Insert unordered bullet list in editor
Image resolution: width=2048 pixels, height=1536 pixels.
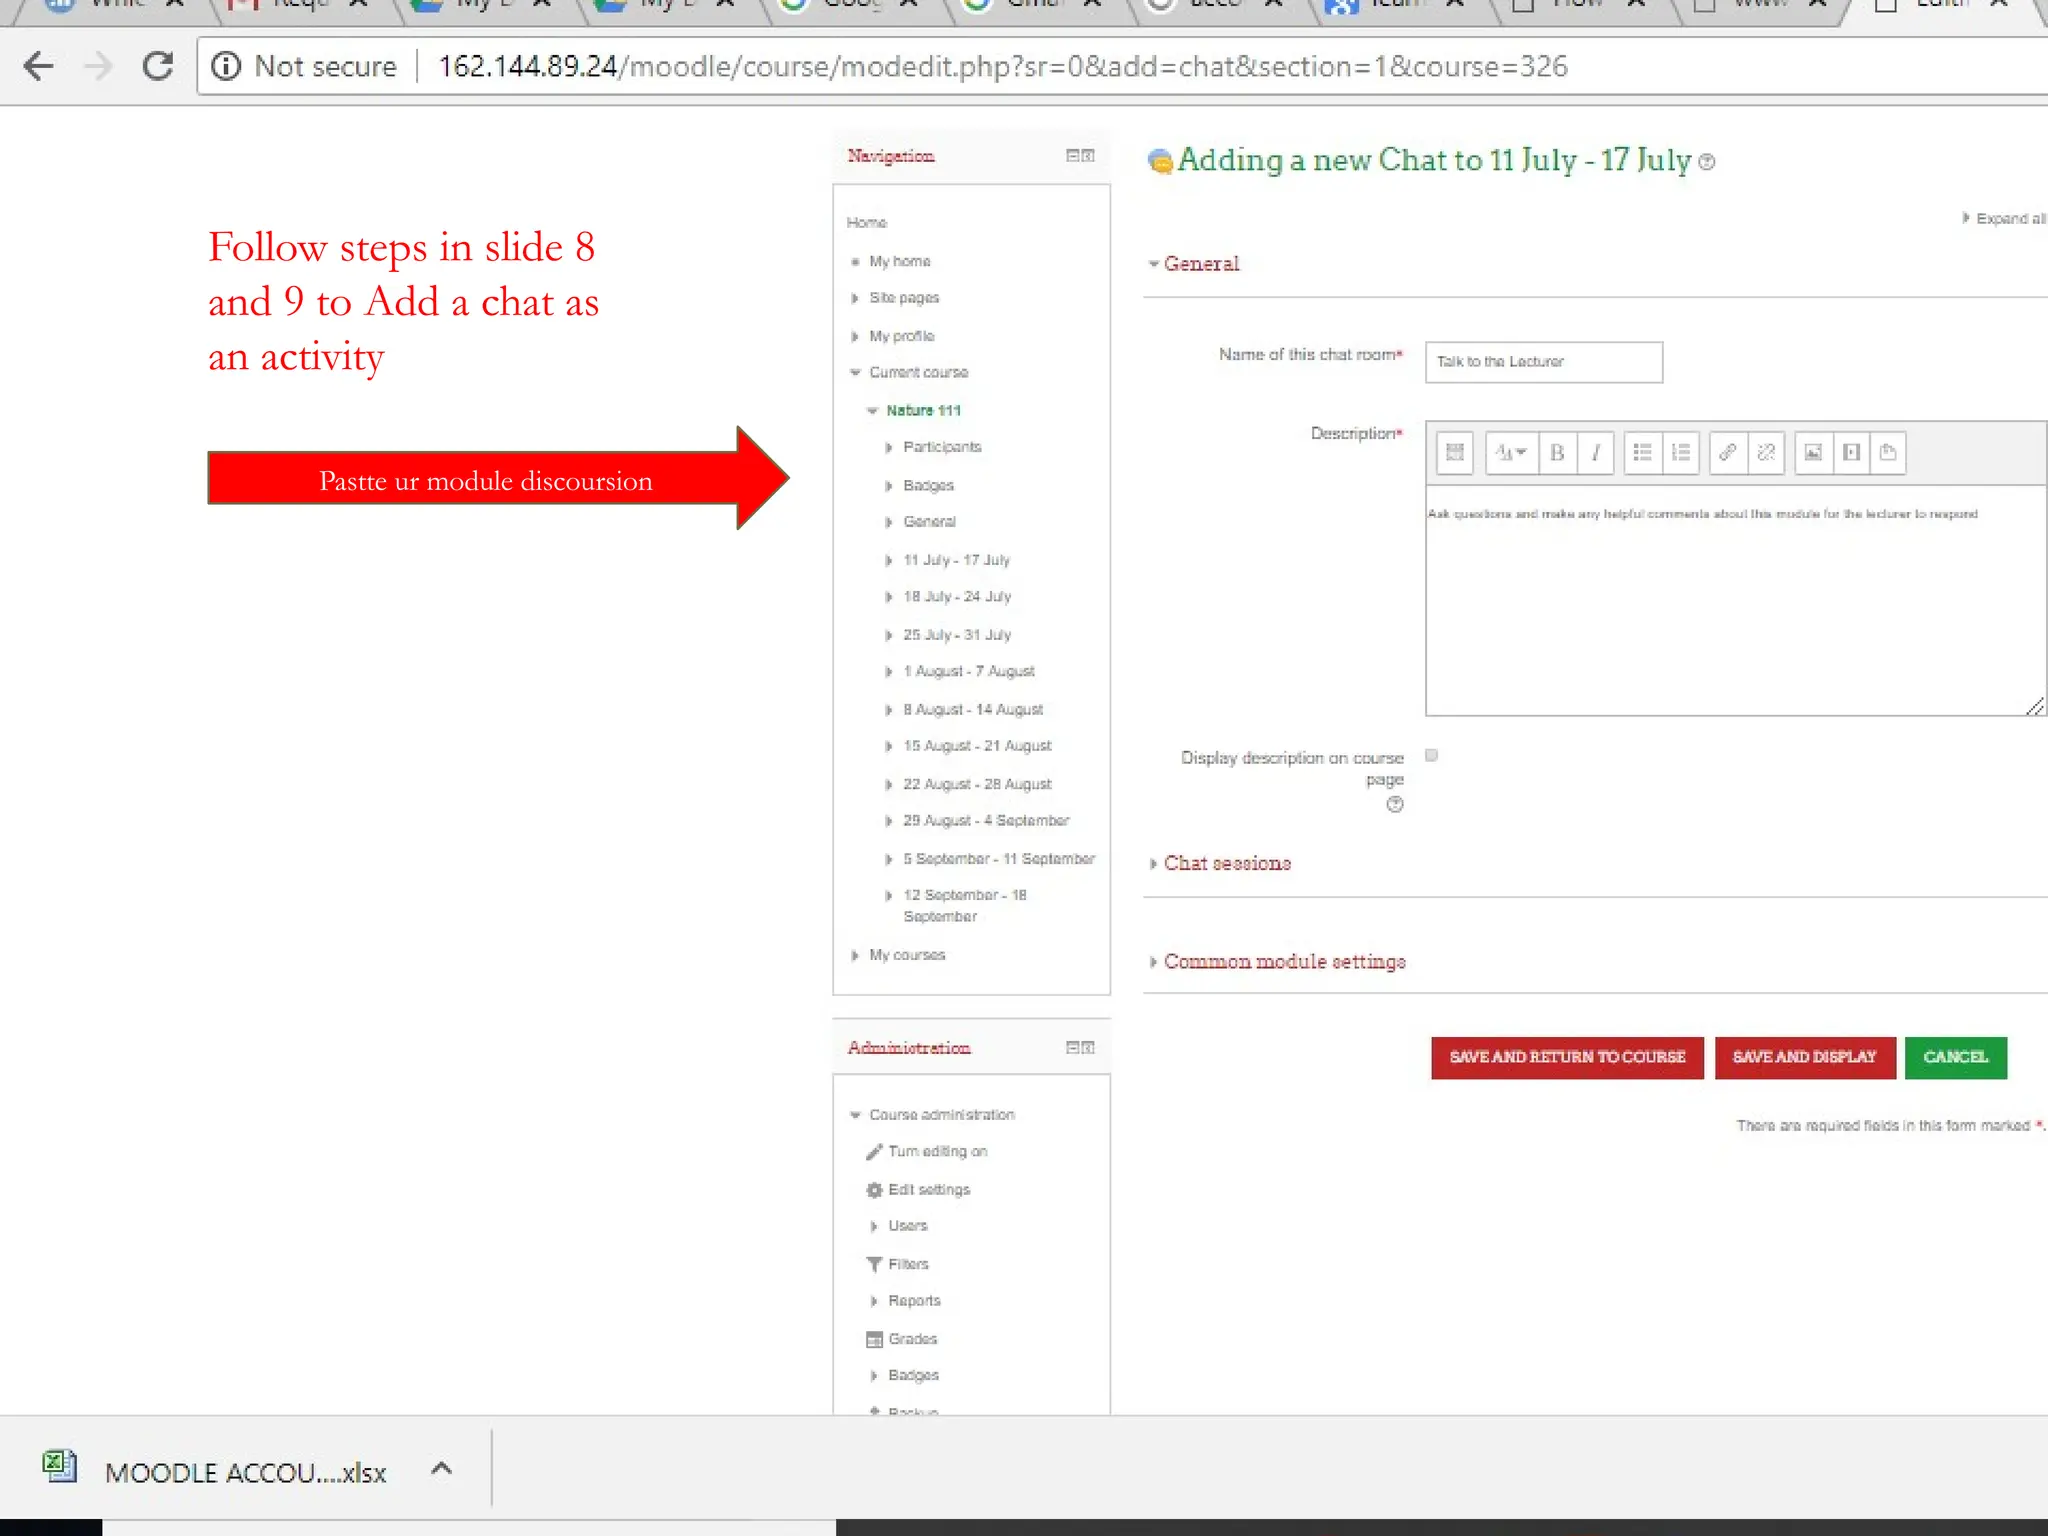point(1642,453)
